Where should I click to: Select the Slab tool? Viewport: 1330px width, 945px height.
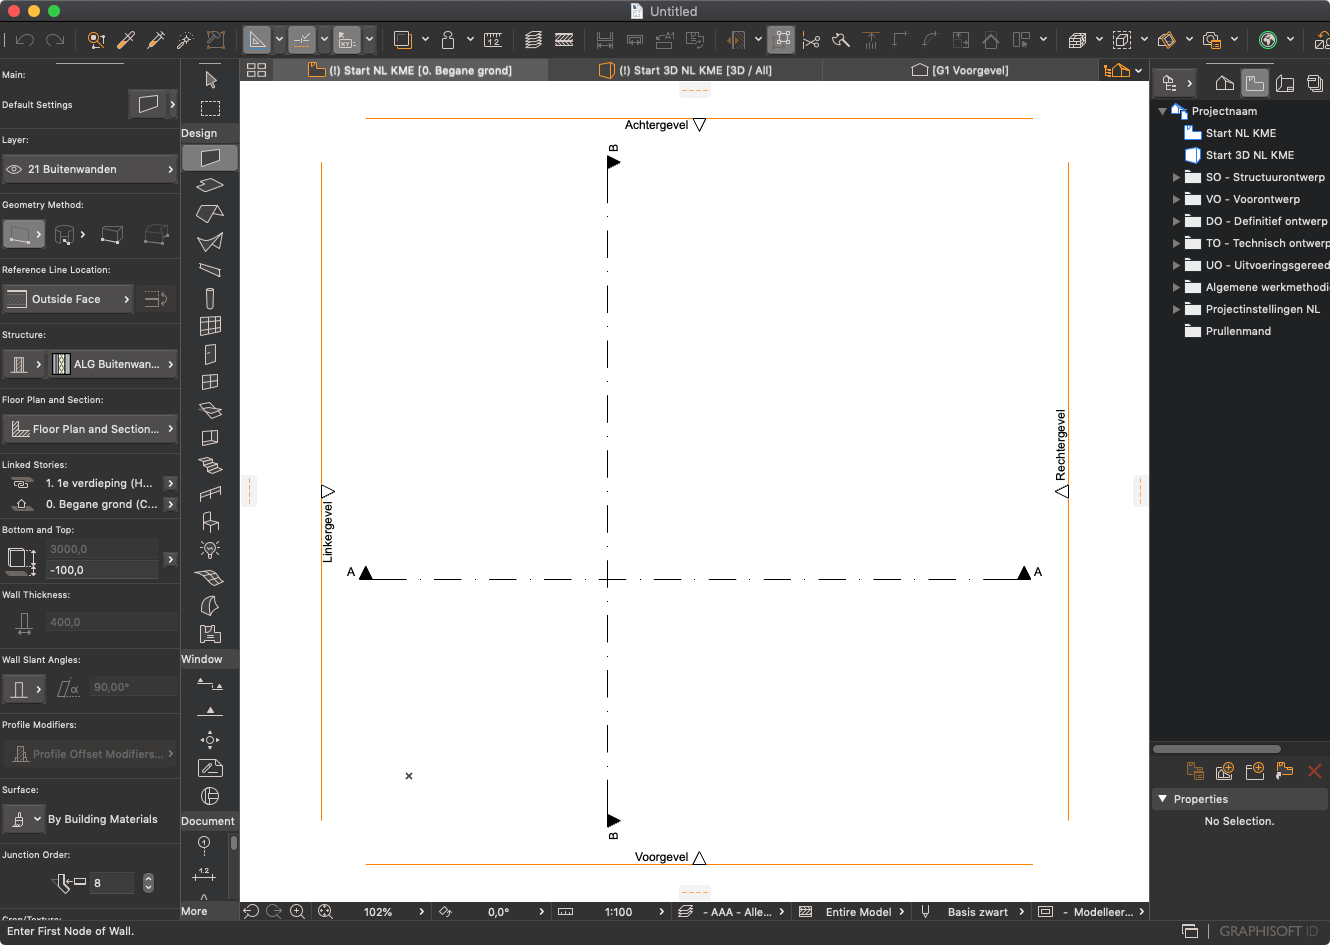[x=210, y=185]
